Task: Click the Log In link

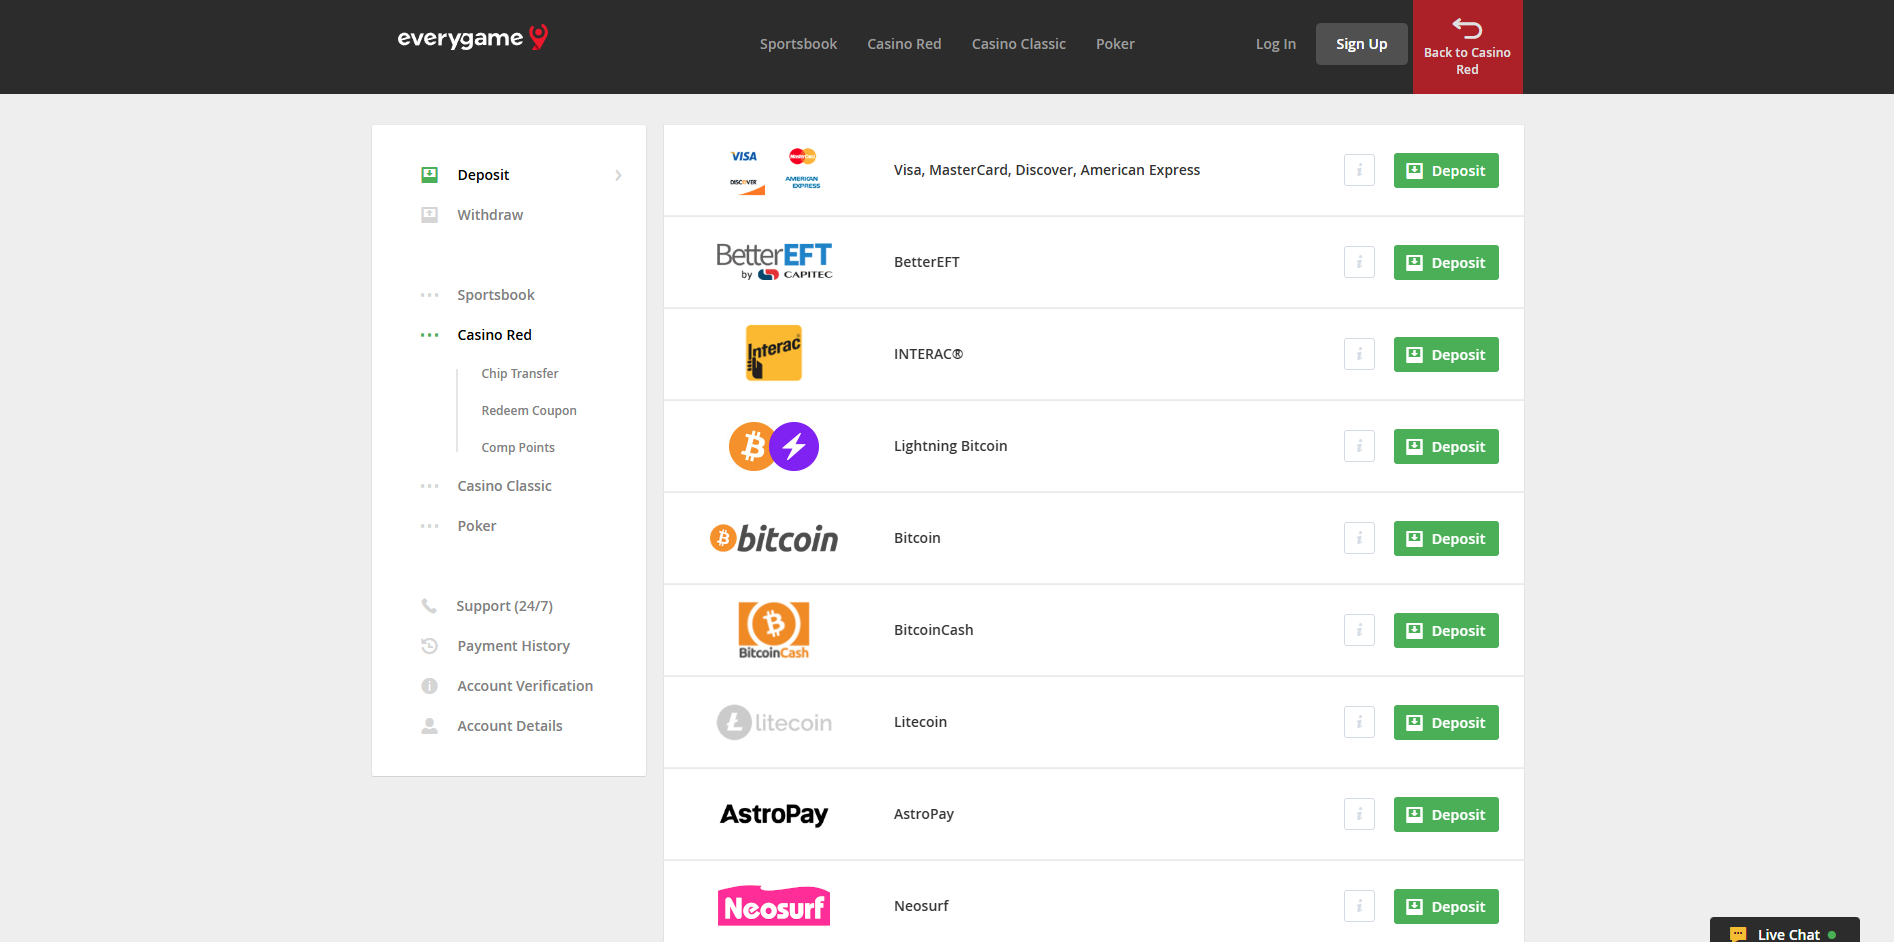Action: coord(1276,44)
